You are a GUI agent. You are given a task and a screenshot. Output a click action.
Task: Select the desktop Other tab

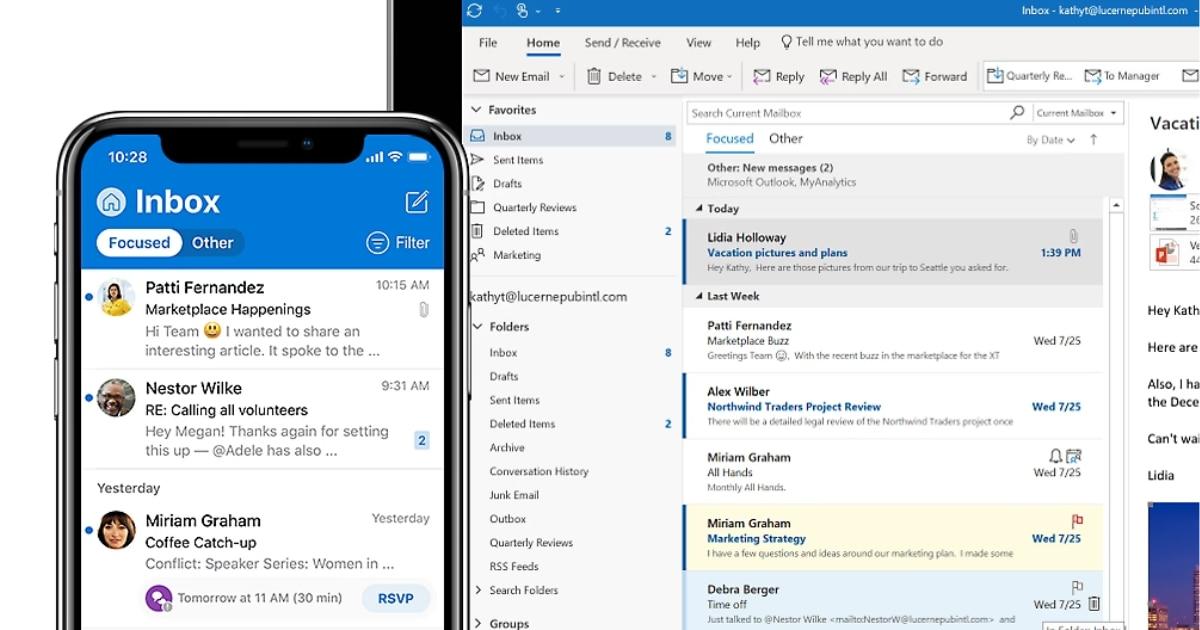coord(786,139)
